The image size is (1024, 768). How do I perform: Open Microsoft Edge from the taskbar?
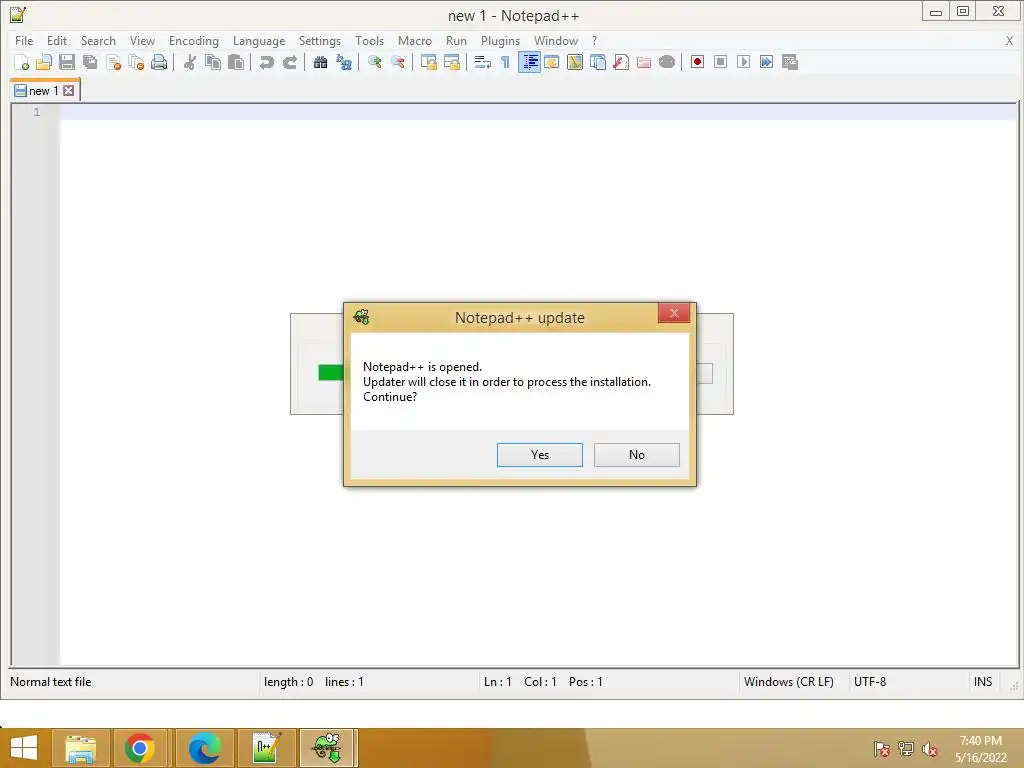204,748
